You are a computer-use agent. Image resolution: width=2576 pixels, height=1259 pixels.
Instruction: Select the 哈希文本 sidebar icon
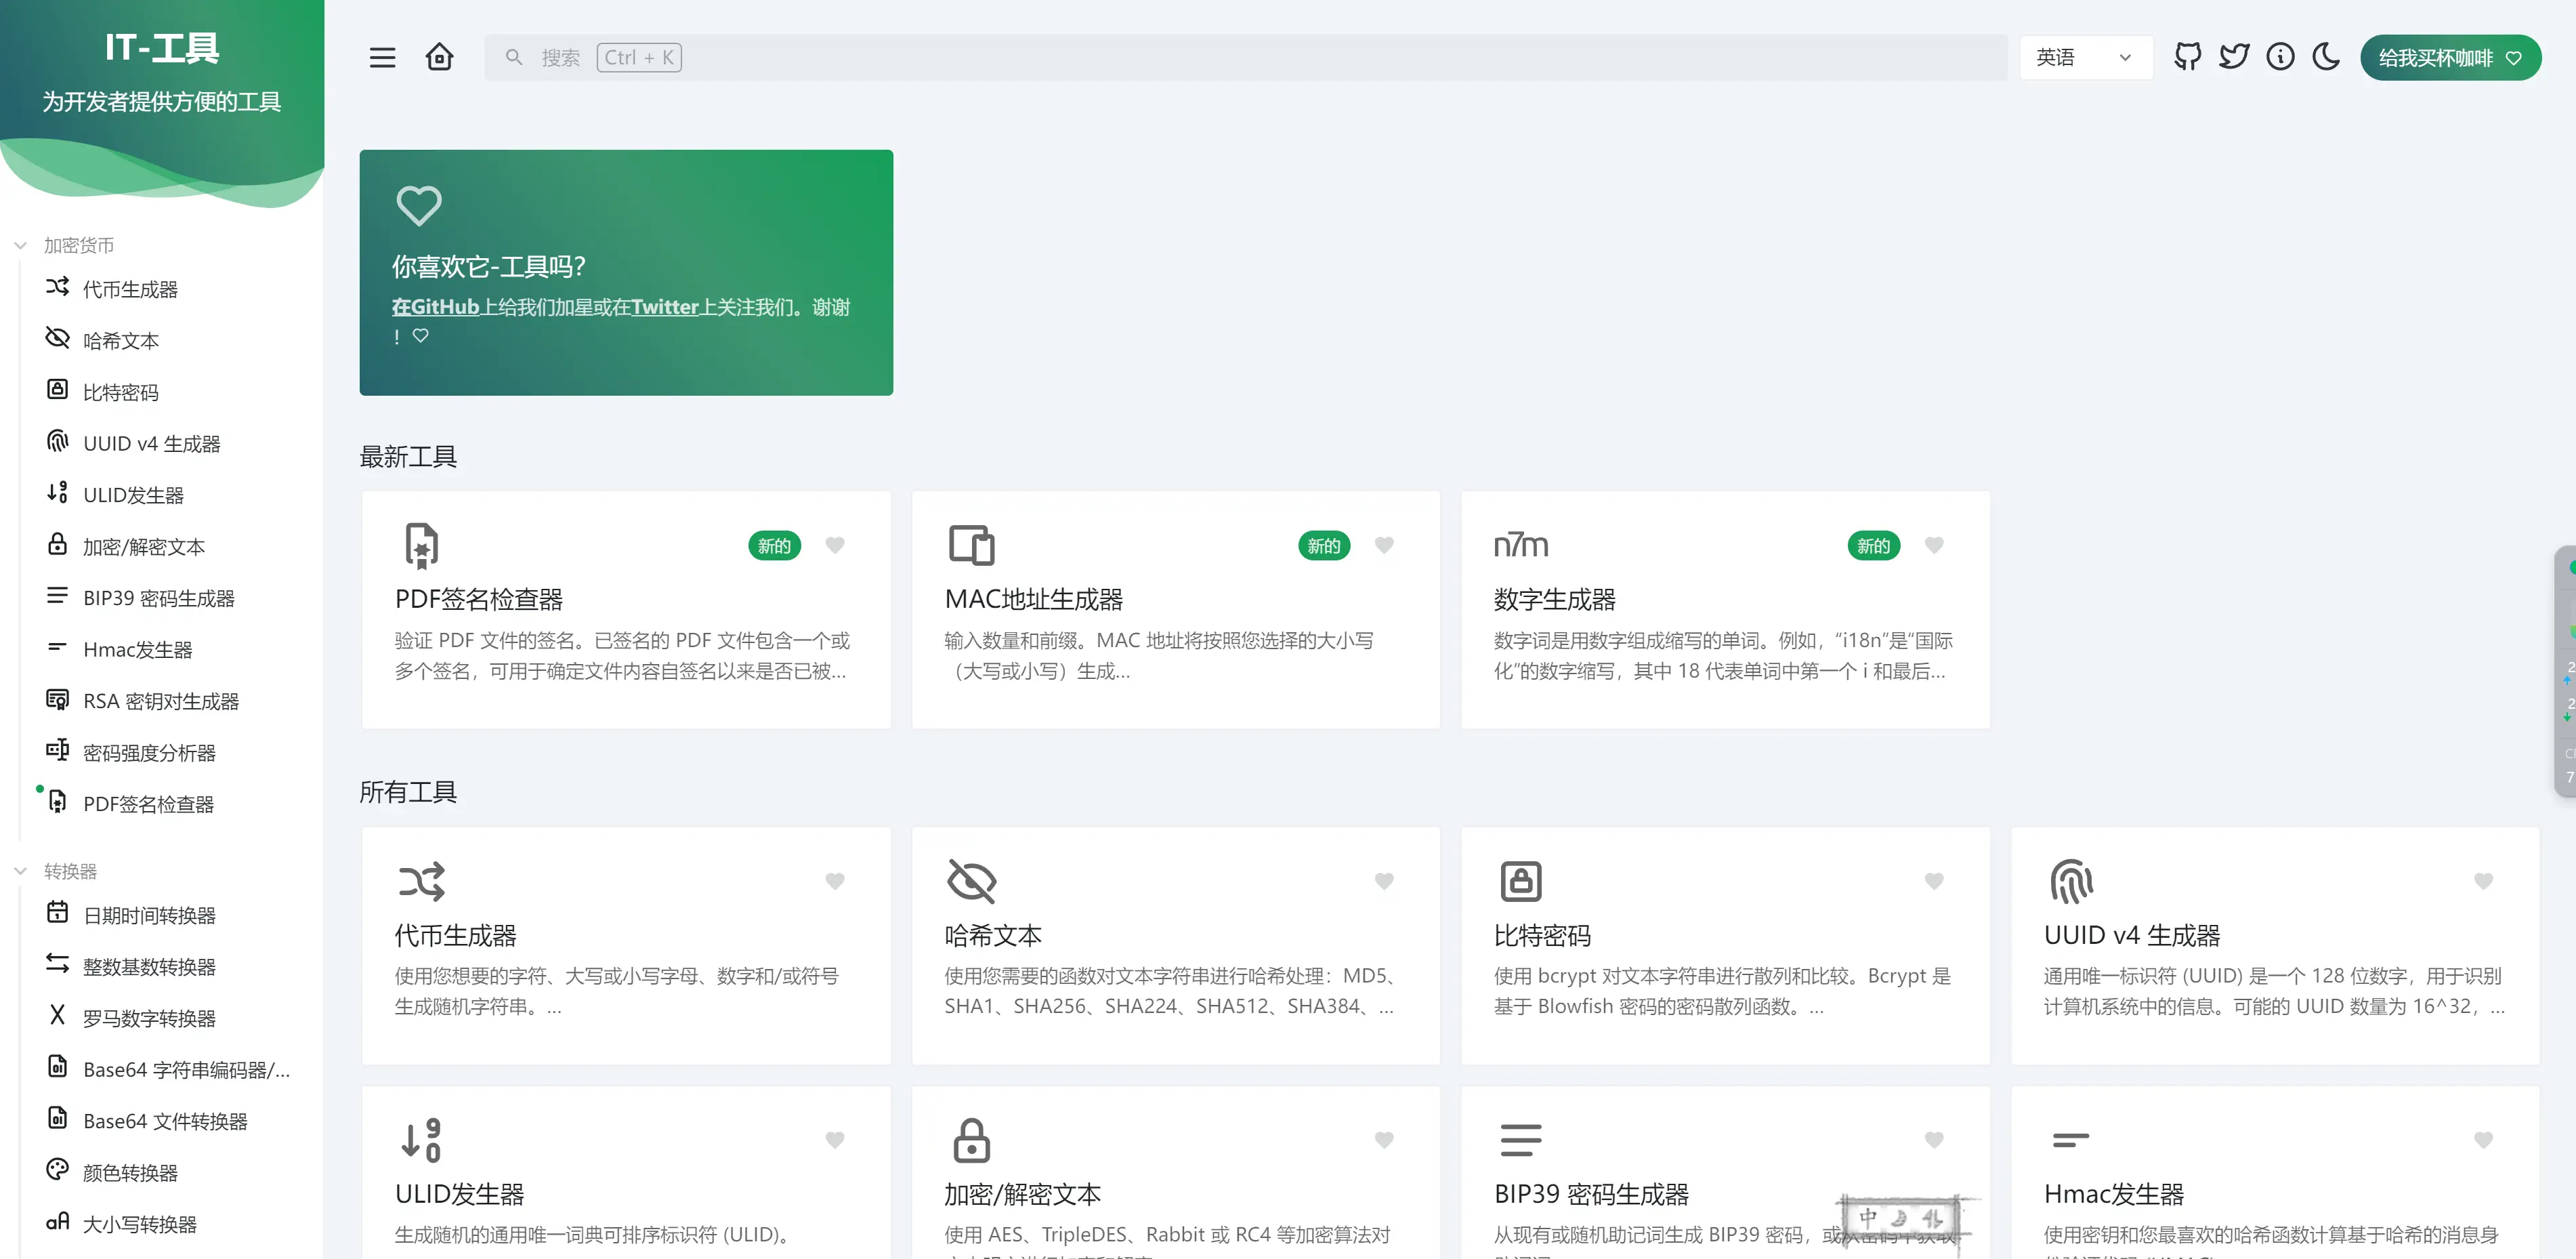point(57,339)
